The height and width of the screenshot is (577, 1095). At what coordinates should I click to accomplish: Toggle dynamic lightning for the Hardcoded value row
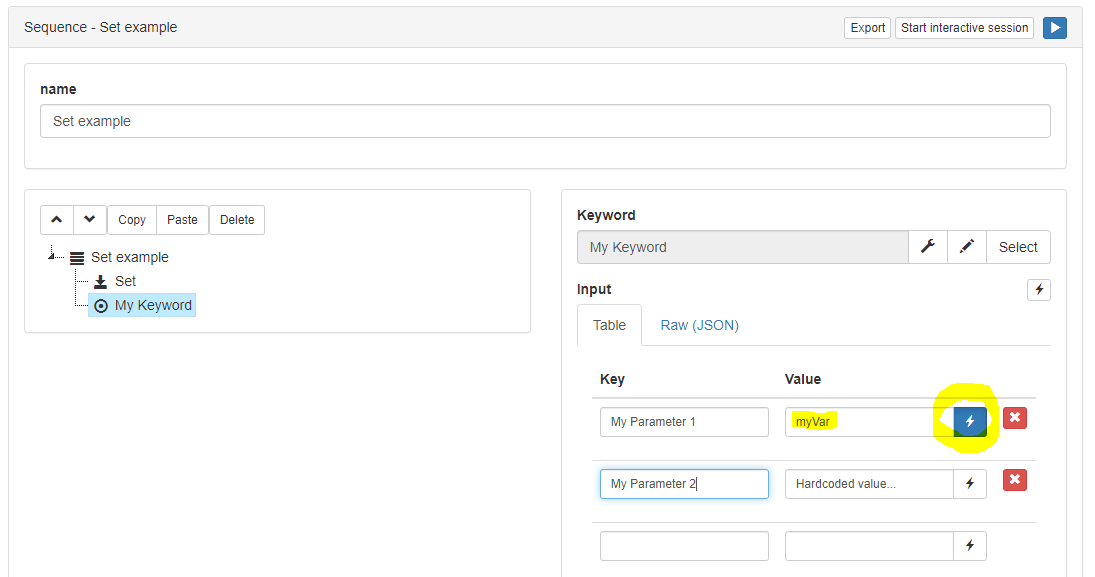970,483
